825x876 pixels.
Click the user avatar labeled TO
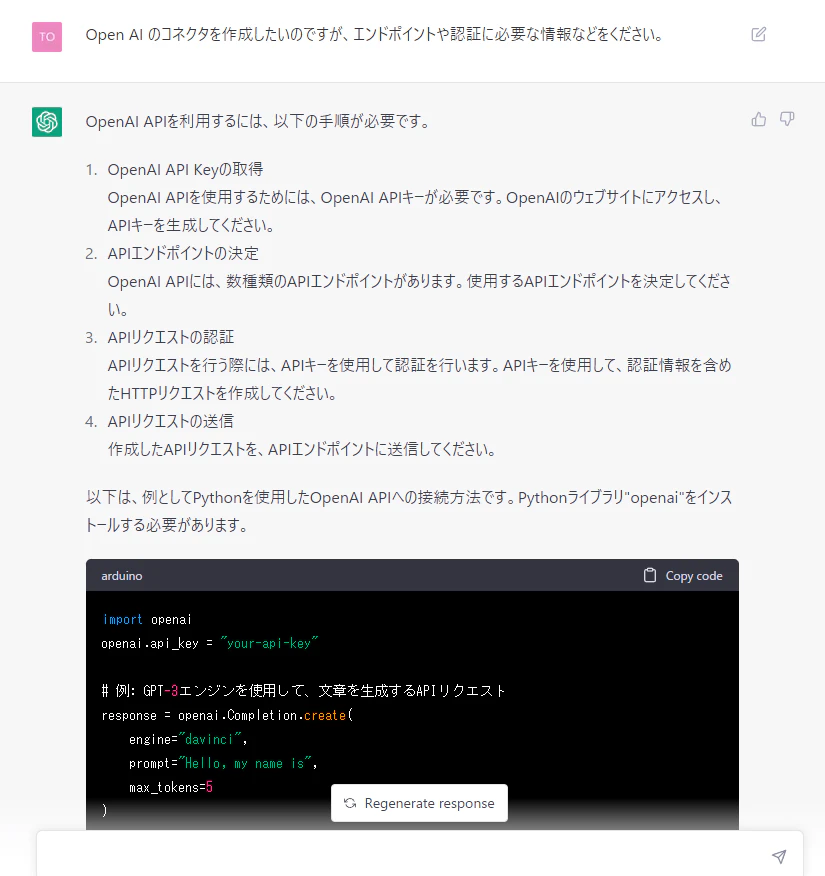(x=47, y=37)
